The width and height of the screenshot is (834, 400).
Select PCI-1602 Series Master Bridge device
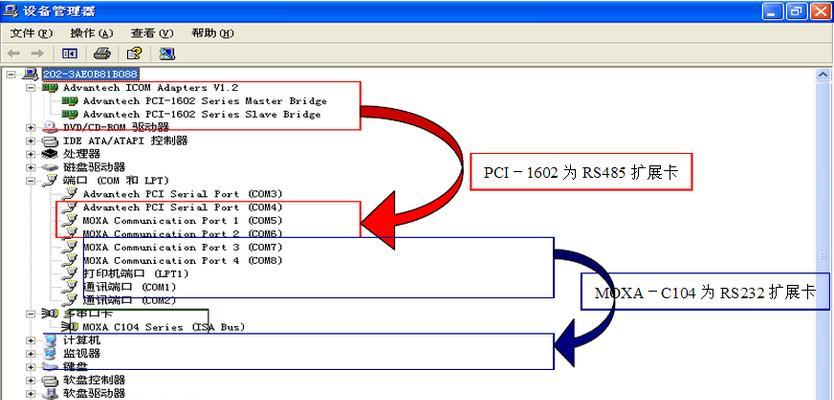click(205, 101)
